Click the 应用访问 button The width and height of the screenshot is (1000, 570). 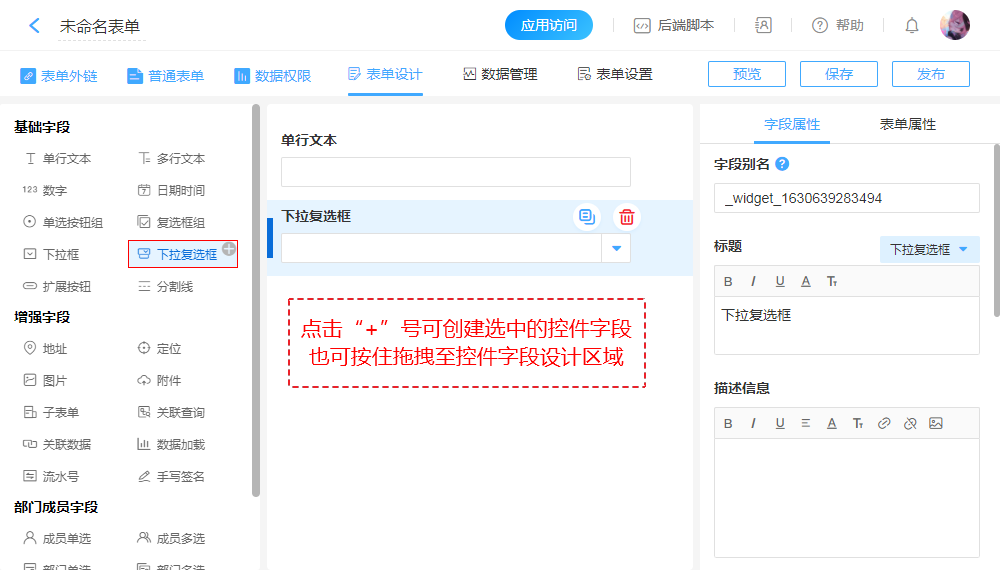[549, 26]
